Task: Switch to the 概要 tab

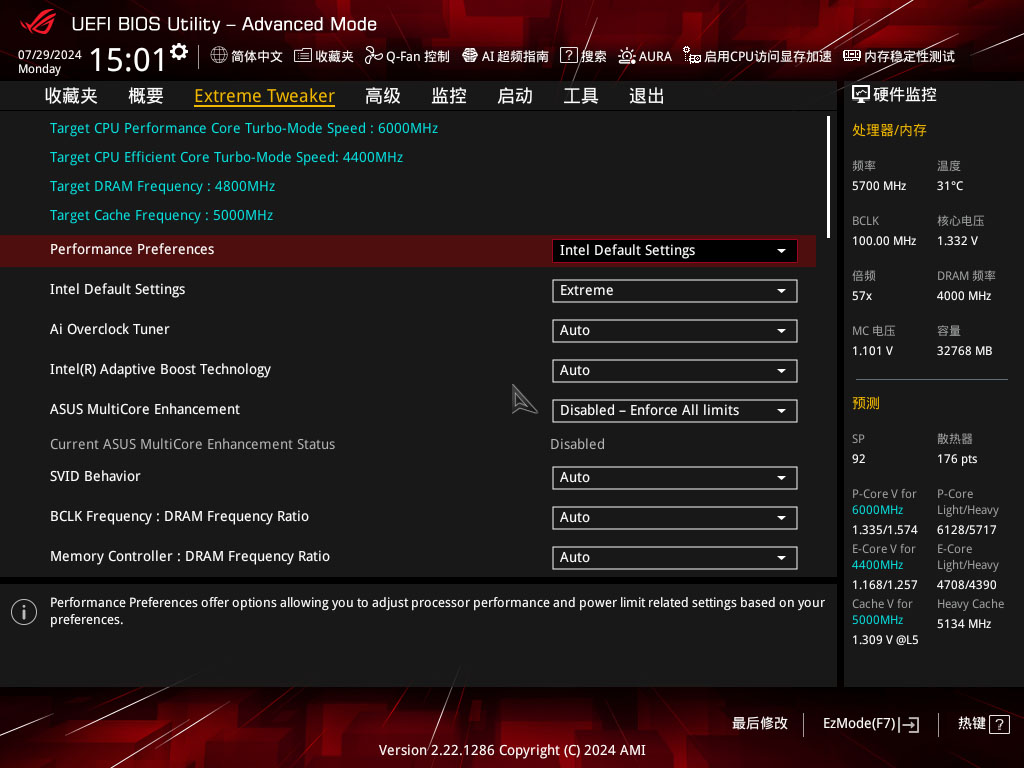Action: click(x=146, y=96)
